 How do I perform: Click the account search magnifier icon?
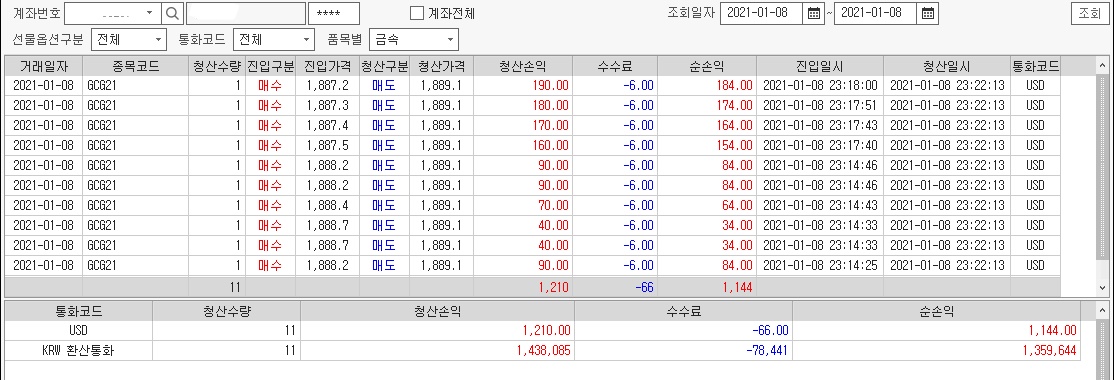pyautogui.click(x=173, y=13)
